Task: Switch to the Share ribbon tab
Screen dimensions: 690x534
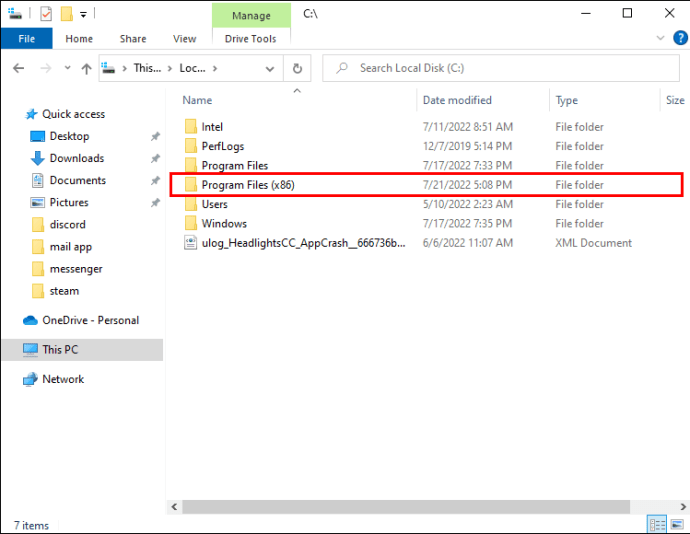Action: click(133, 39)
